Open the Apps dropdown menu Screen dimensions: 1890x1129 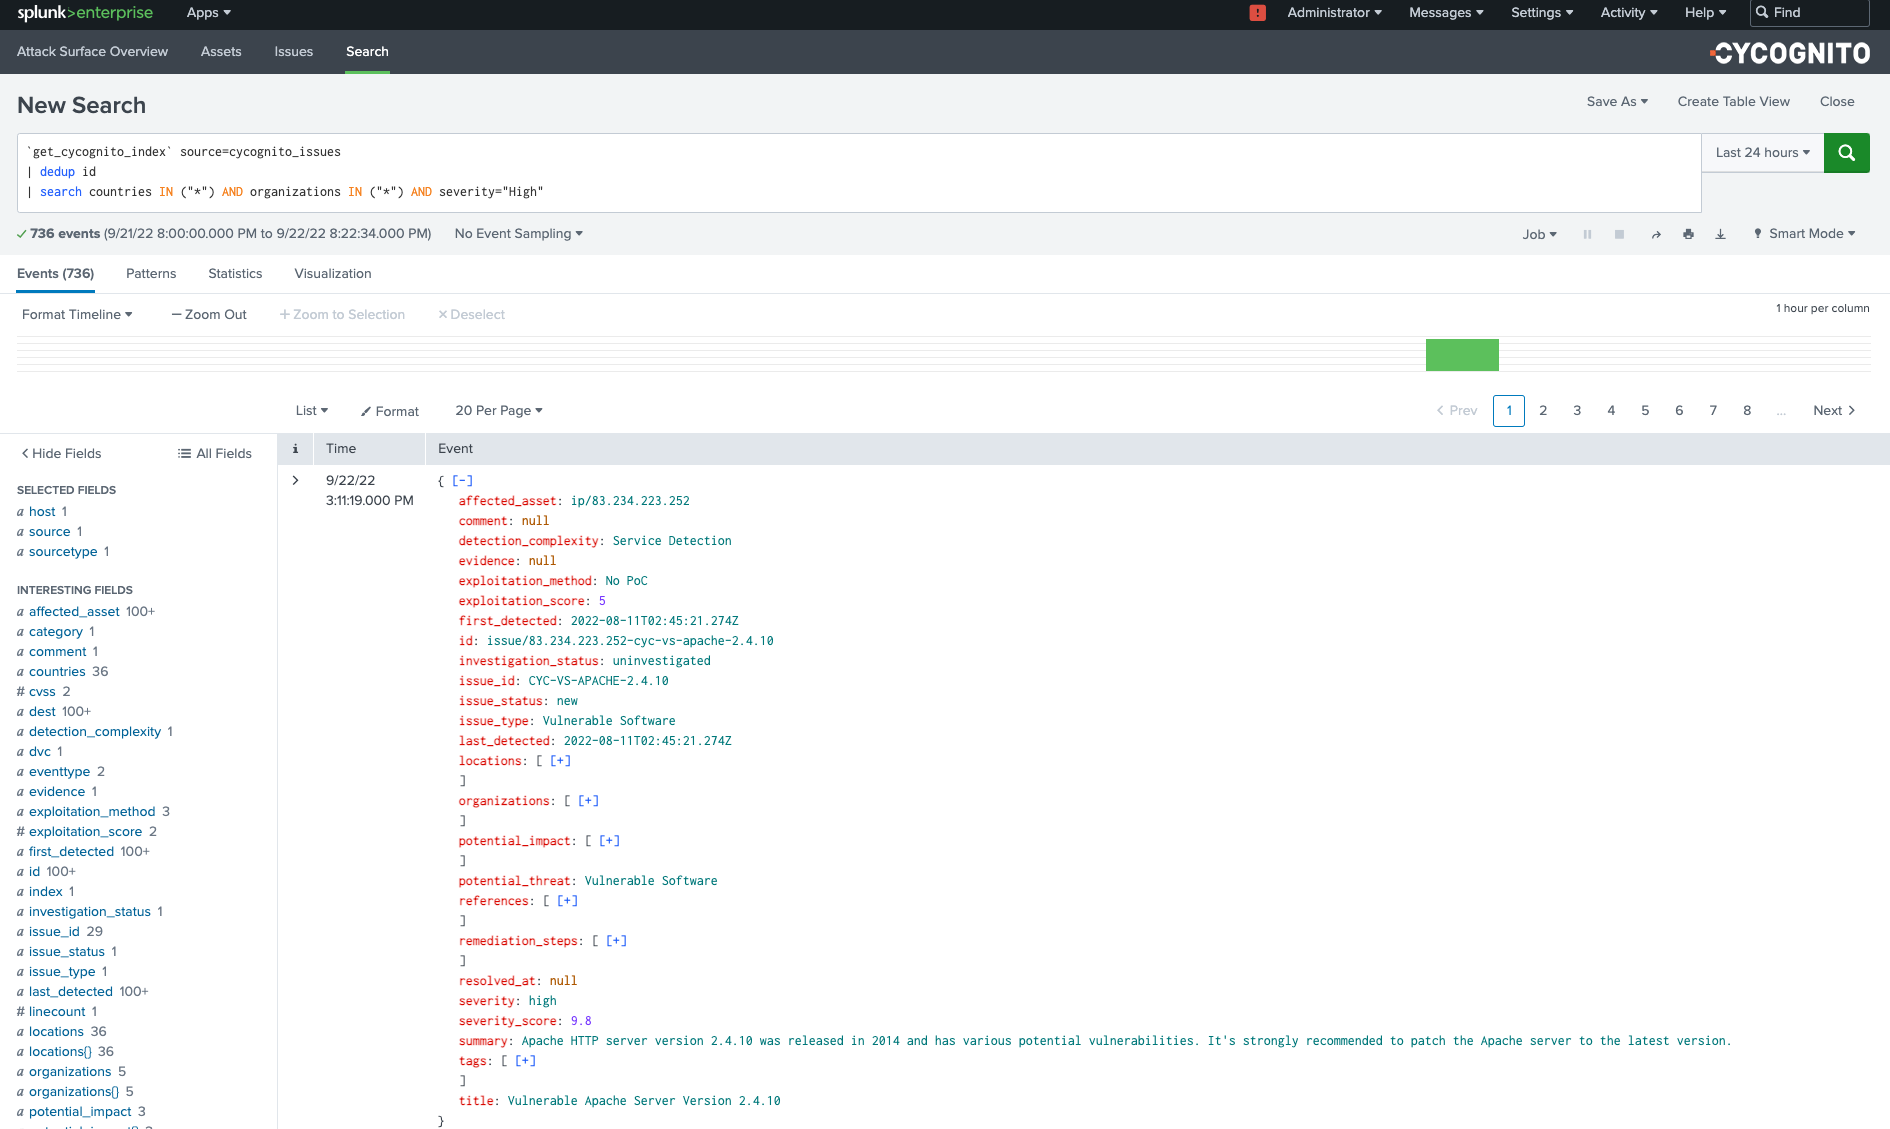tap(208, 13)
